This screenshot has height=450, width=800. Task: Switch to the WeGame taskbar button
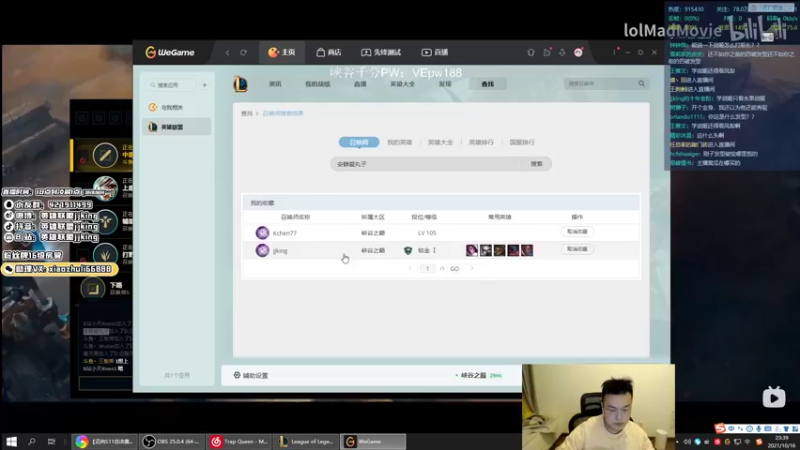[x=373, y=441]
